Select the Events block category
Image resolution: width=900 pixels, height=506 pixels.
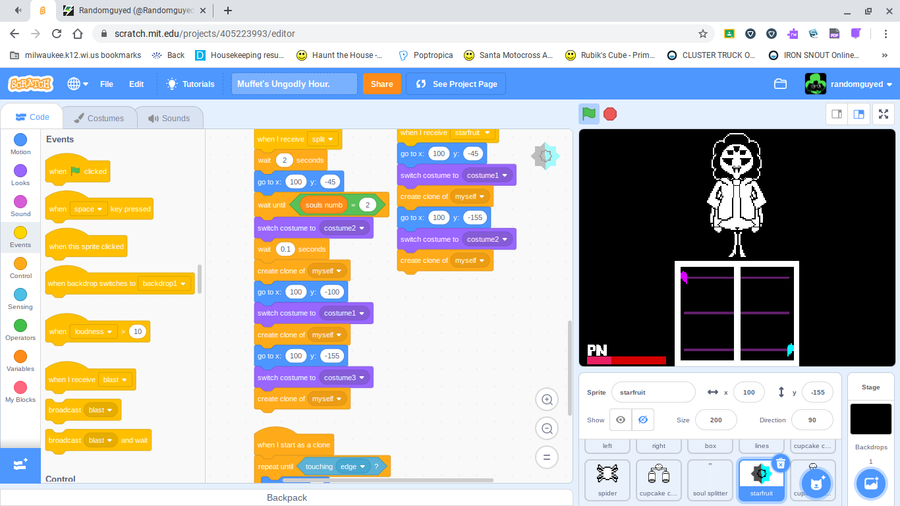20,237
